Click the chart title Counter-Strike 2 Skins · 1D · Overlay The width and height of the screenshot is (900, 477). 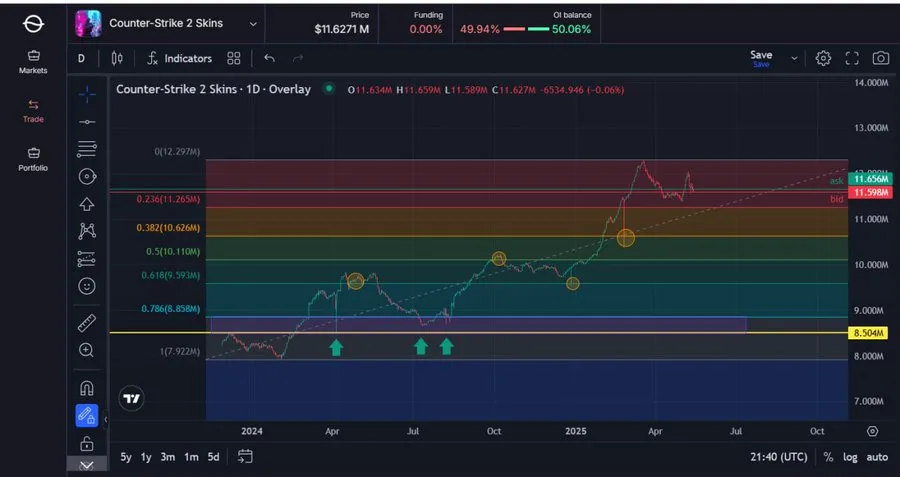(x=214, y=89)
